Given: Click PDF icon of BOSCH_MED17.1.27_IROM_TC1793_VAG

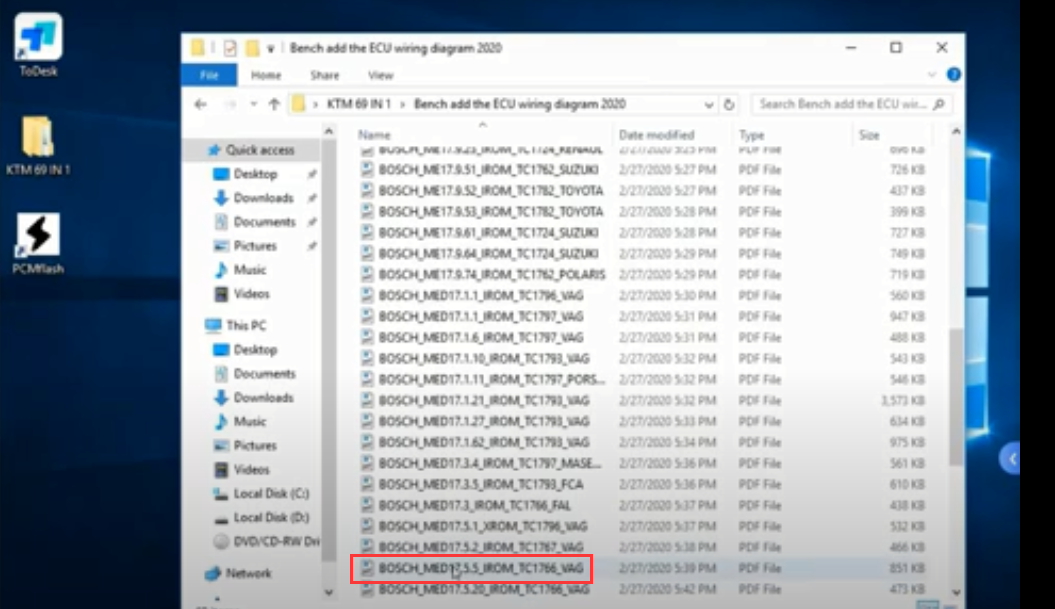Looking at the screenshot, I should tap(367, 421).
